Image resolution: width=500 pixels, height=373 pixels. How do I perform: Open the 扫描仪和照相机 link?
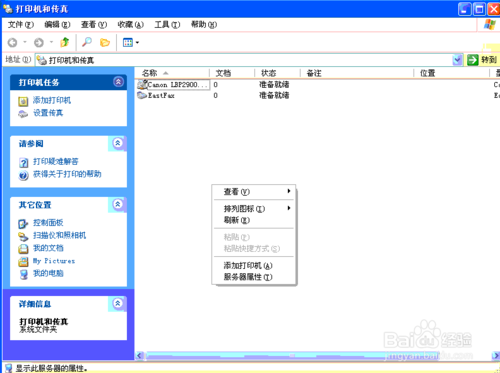(x=59, y=235)
